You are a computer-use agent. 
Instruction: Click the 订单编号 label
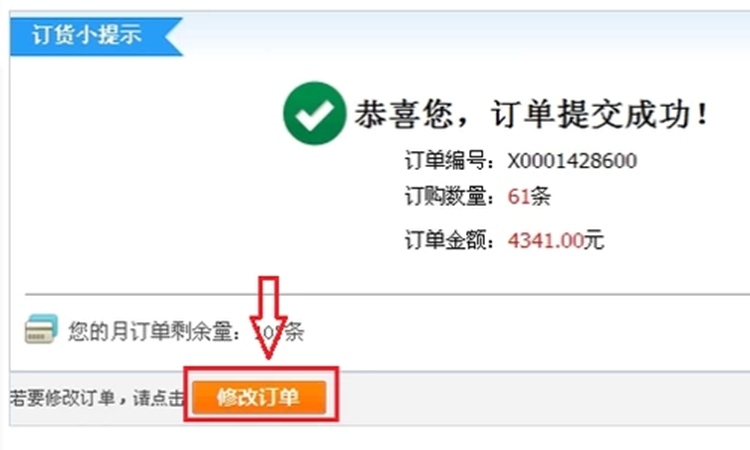coord(450,161)
